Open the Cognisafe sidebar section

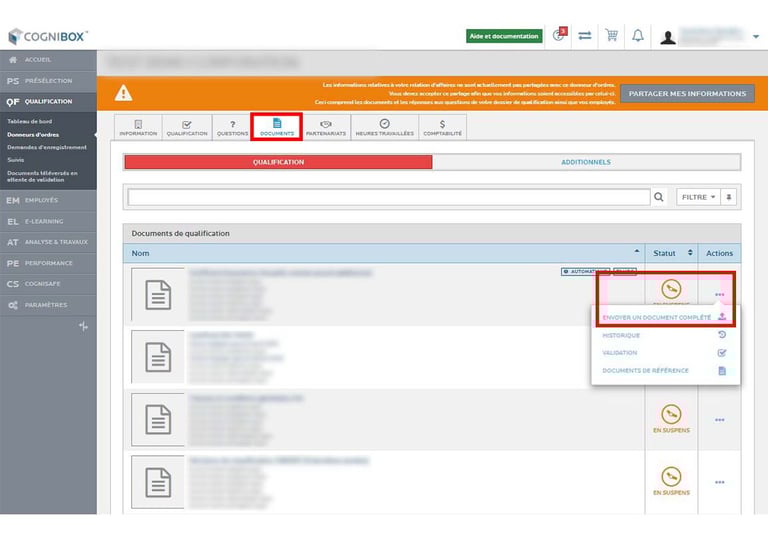point(48,284)
